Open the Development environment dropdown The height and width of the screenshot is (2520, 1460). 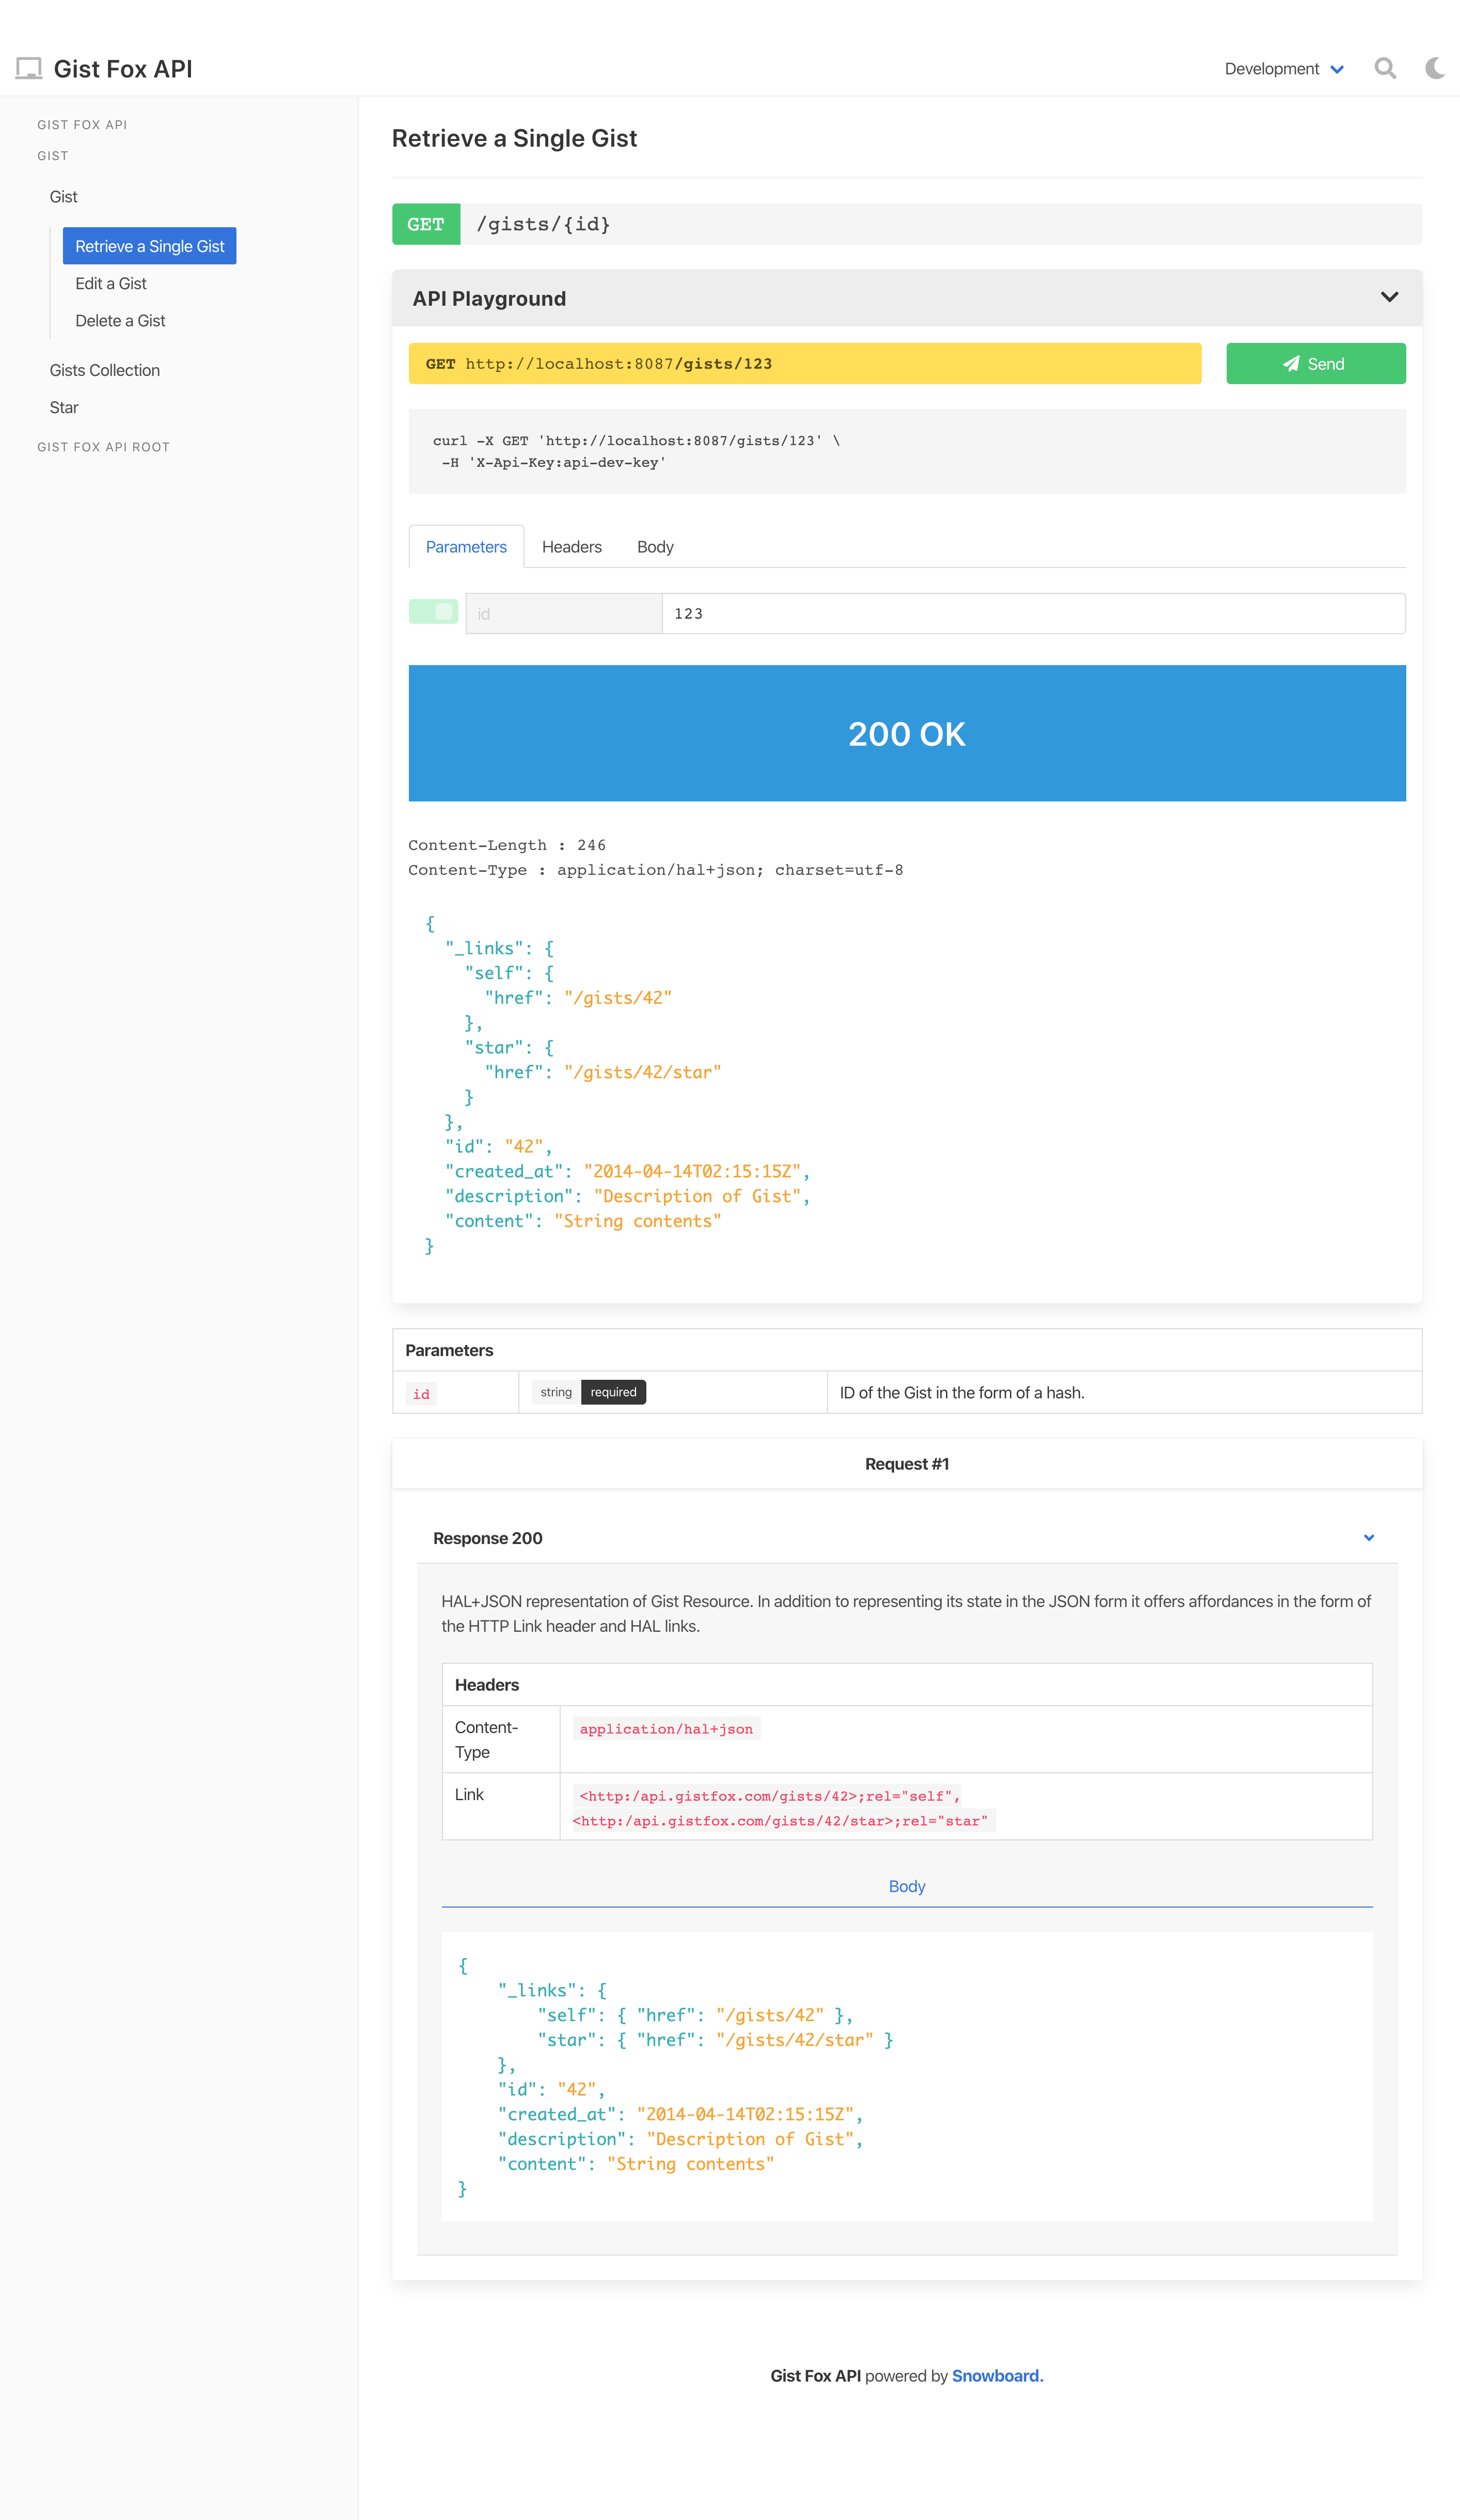(x=1283, y=69)
